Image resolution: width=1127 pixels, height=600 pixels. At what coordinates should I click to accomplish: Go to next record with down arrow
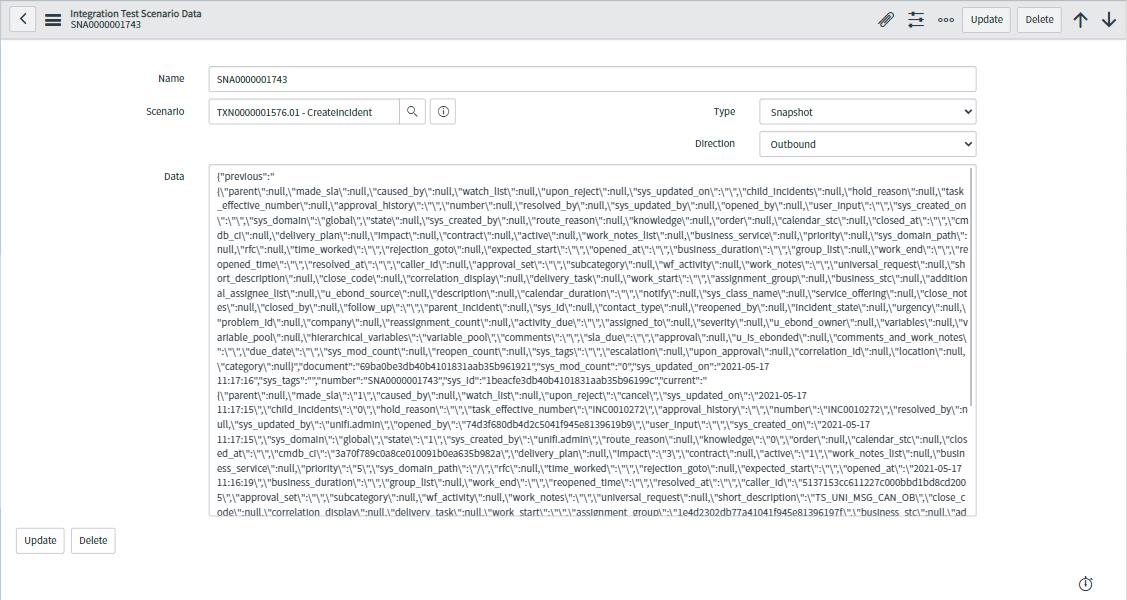point(1108,19)
